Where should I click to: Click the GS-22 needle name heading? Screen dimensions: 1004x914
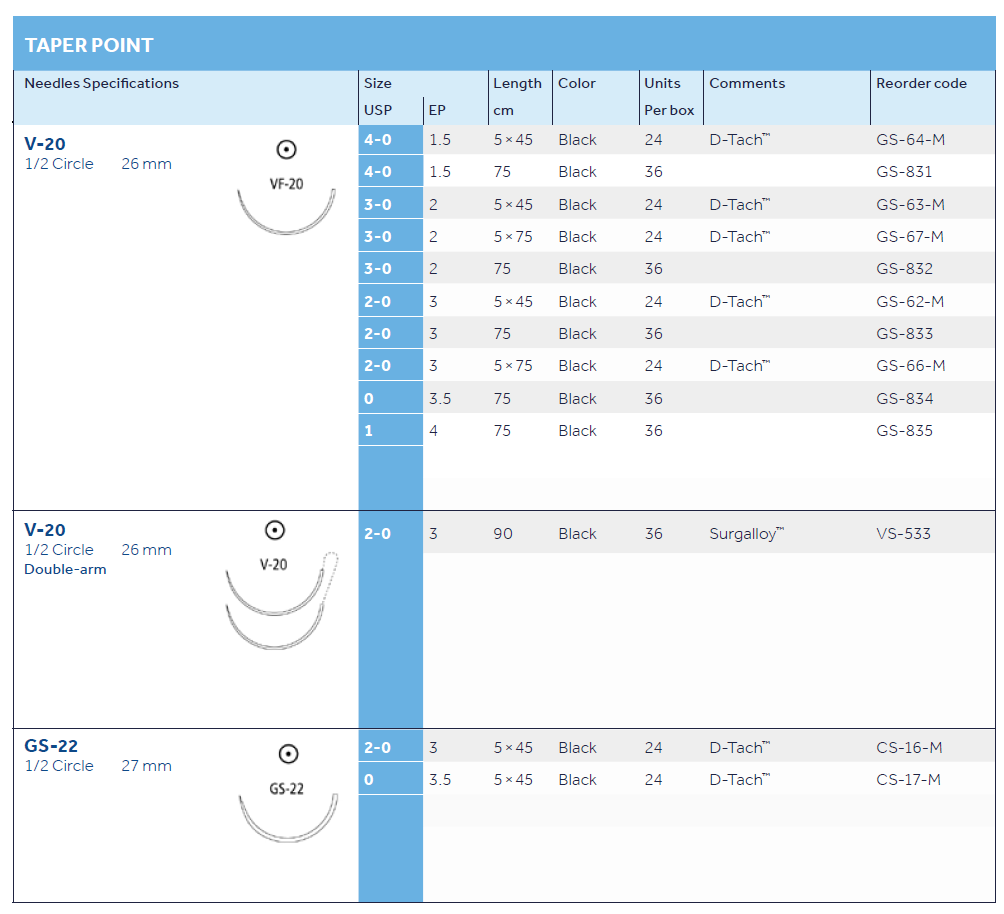(x=51, y=746)
